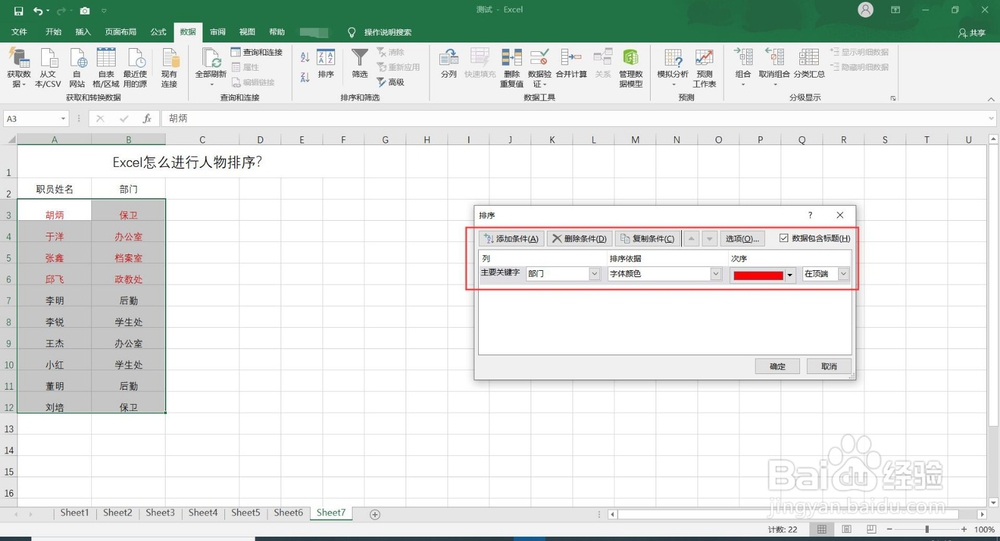This screenshot has width=1000, height=541.
Task: Switch to the 公式 ribbon tab
Action: click(158, 32)
